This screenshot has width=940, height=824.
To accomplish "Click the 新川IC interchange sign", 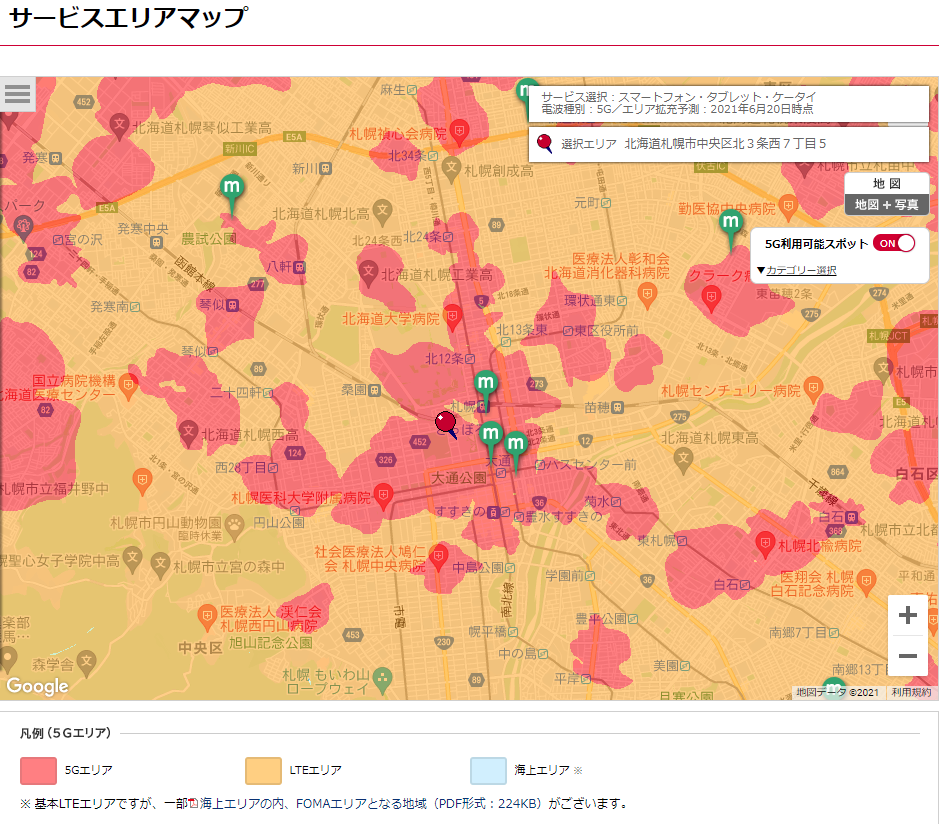I will point(240,148).
